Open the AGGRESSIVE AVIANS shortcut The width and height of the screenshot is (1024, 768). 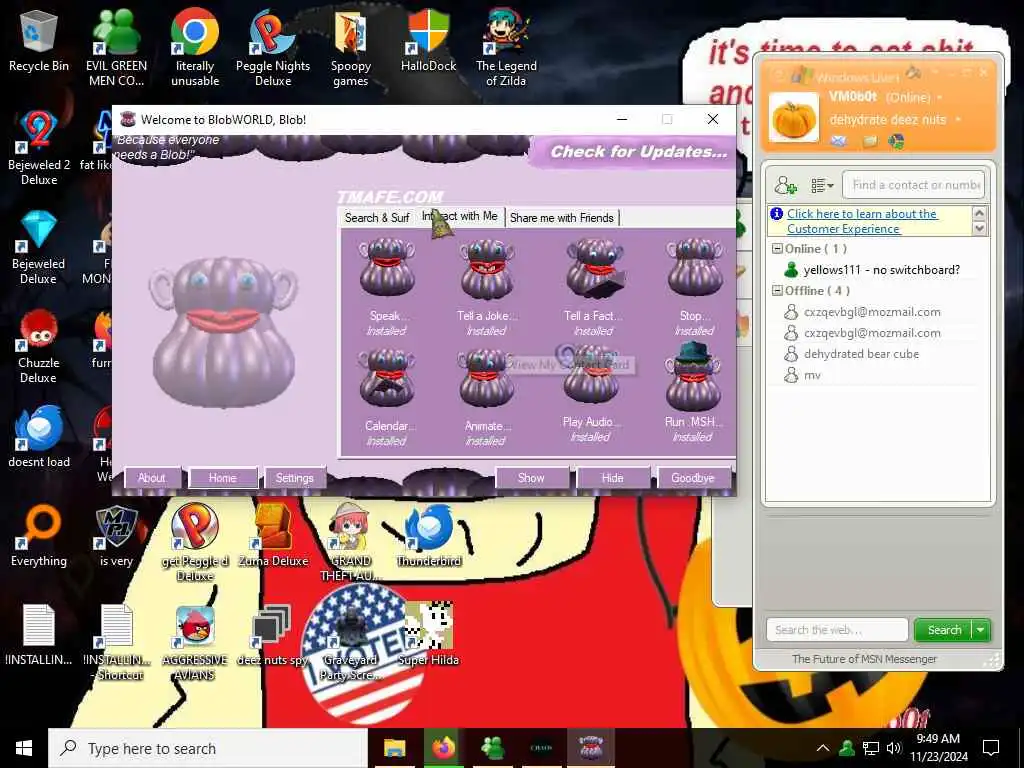pos(195,643)
